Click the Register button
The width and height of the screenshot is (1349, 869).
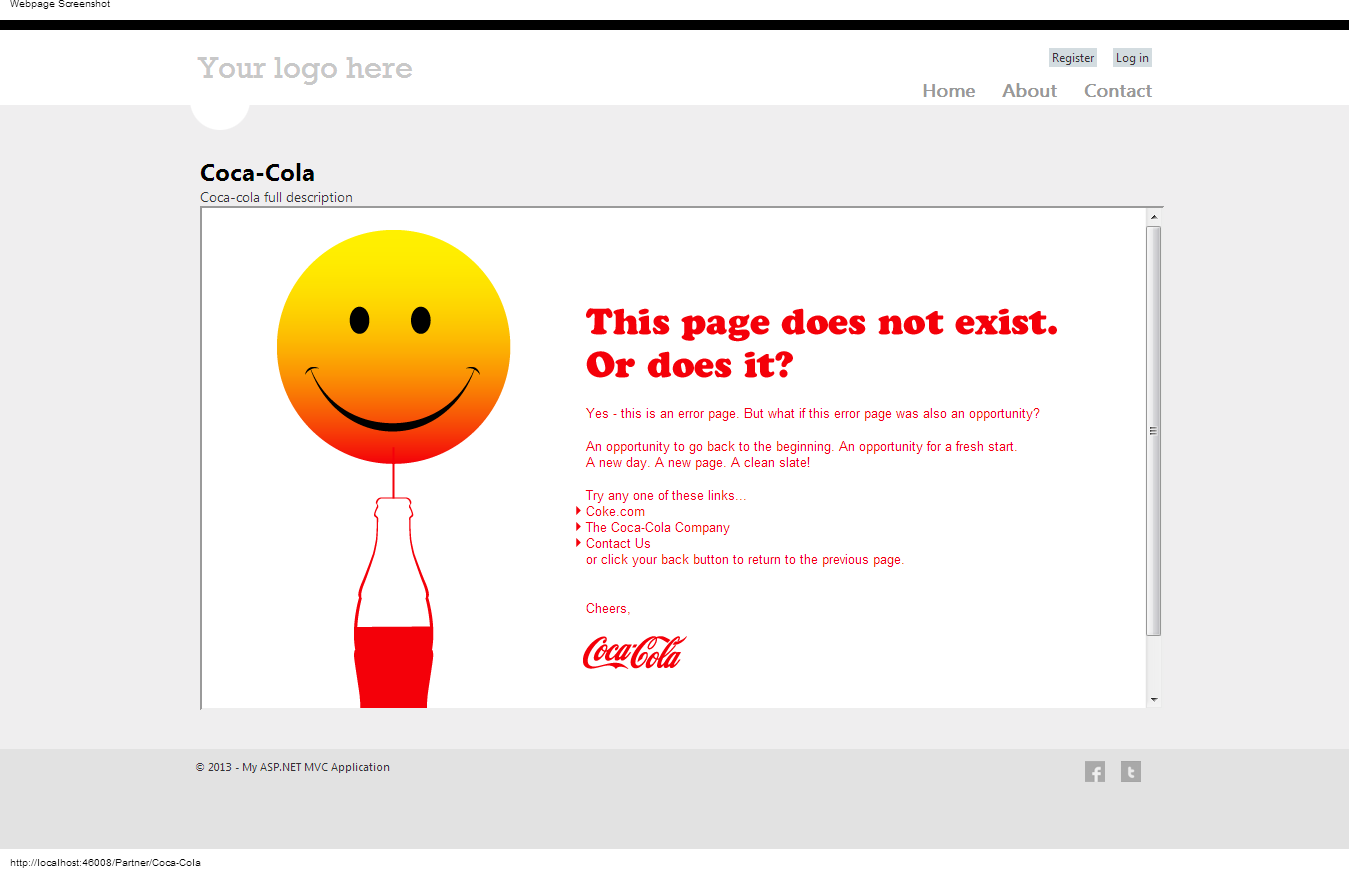pos(1072,57)
